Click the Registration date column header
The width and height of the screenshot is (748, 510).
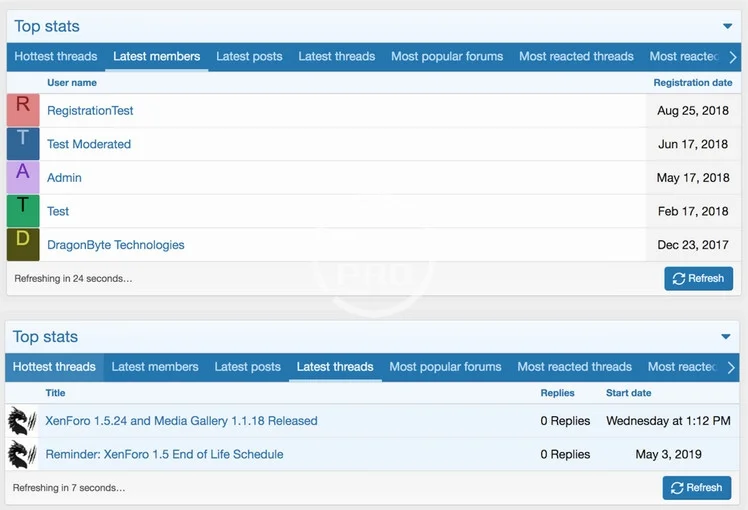pos(692,82)
